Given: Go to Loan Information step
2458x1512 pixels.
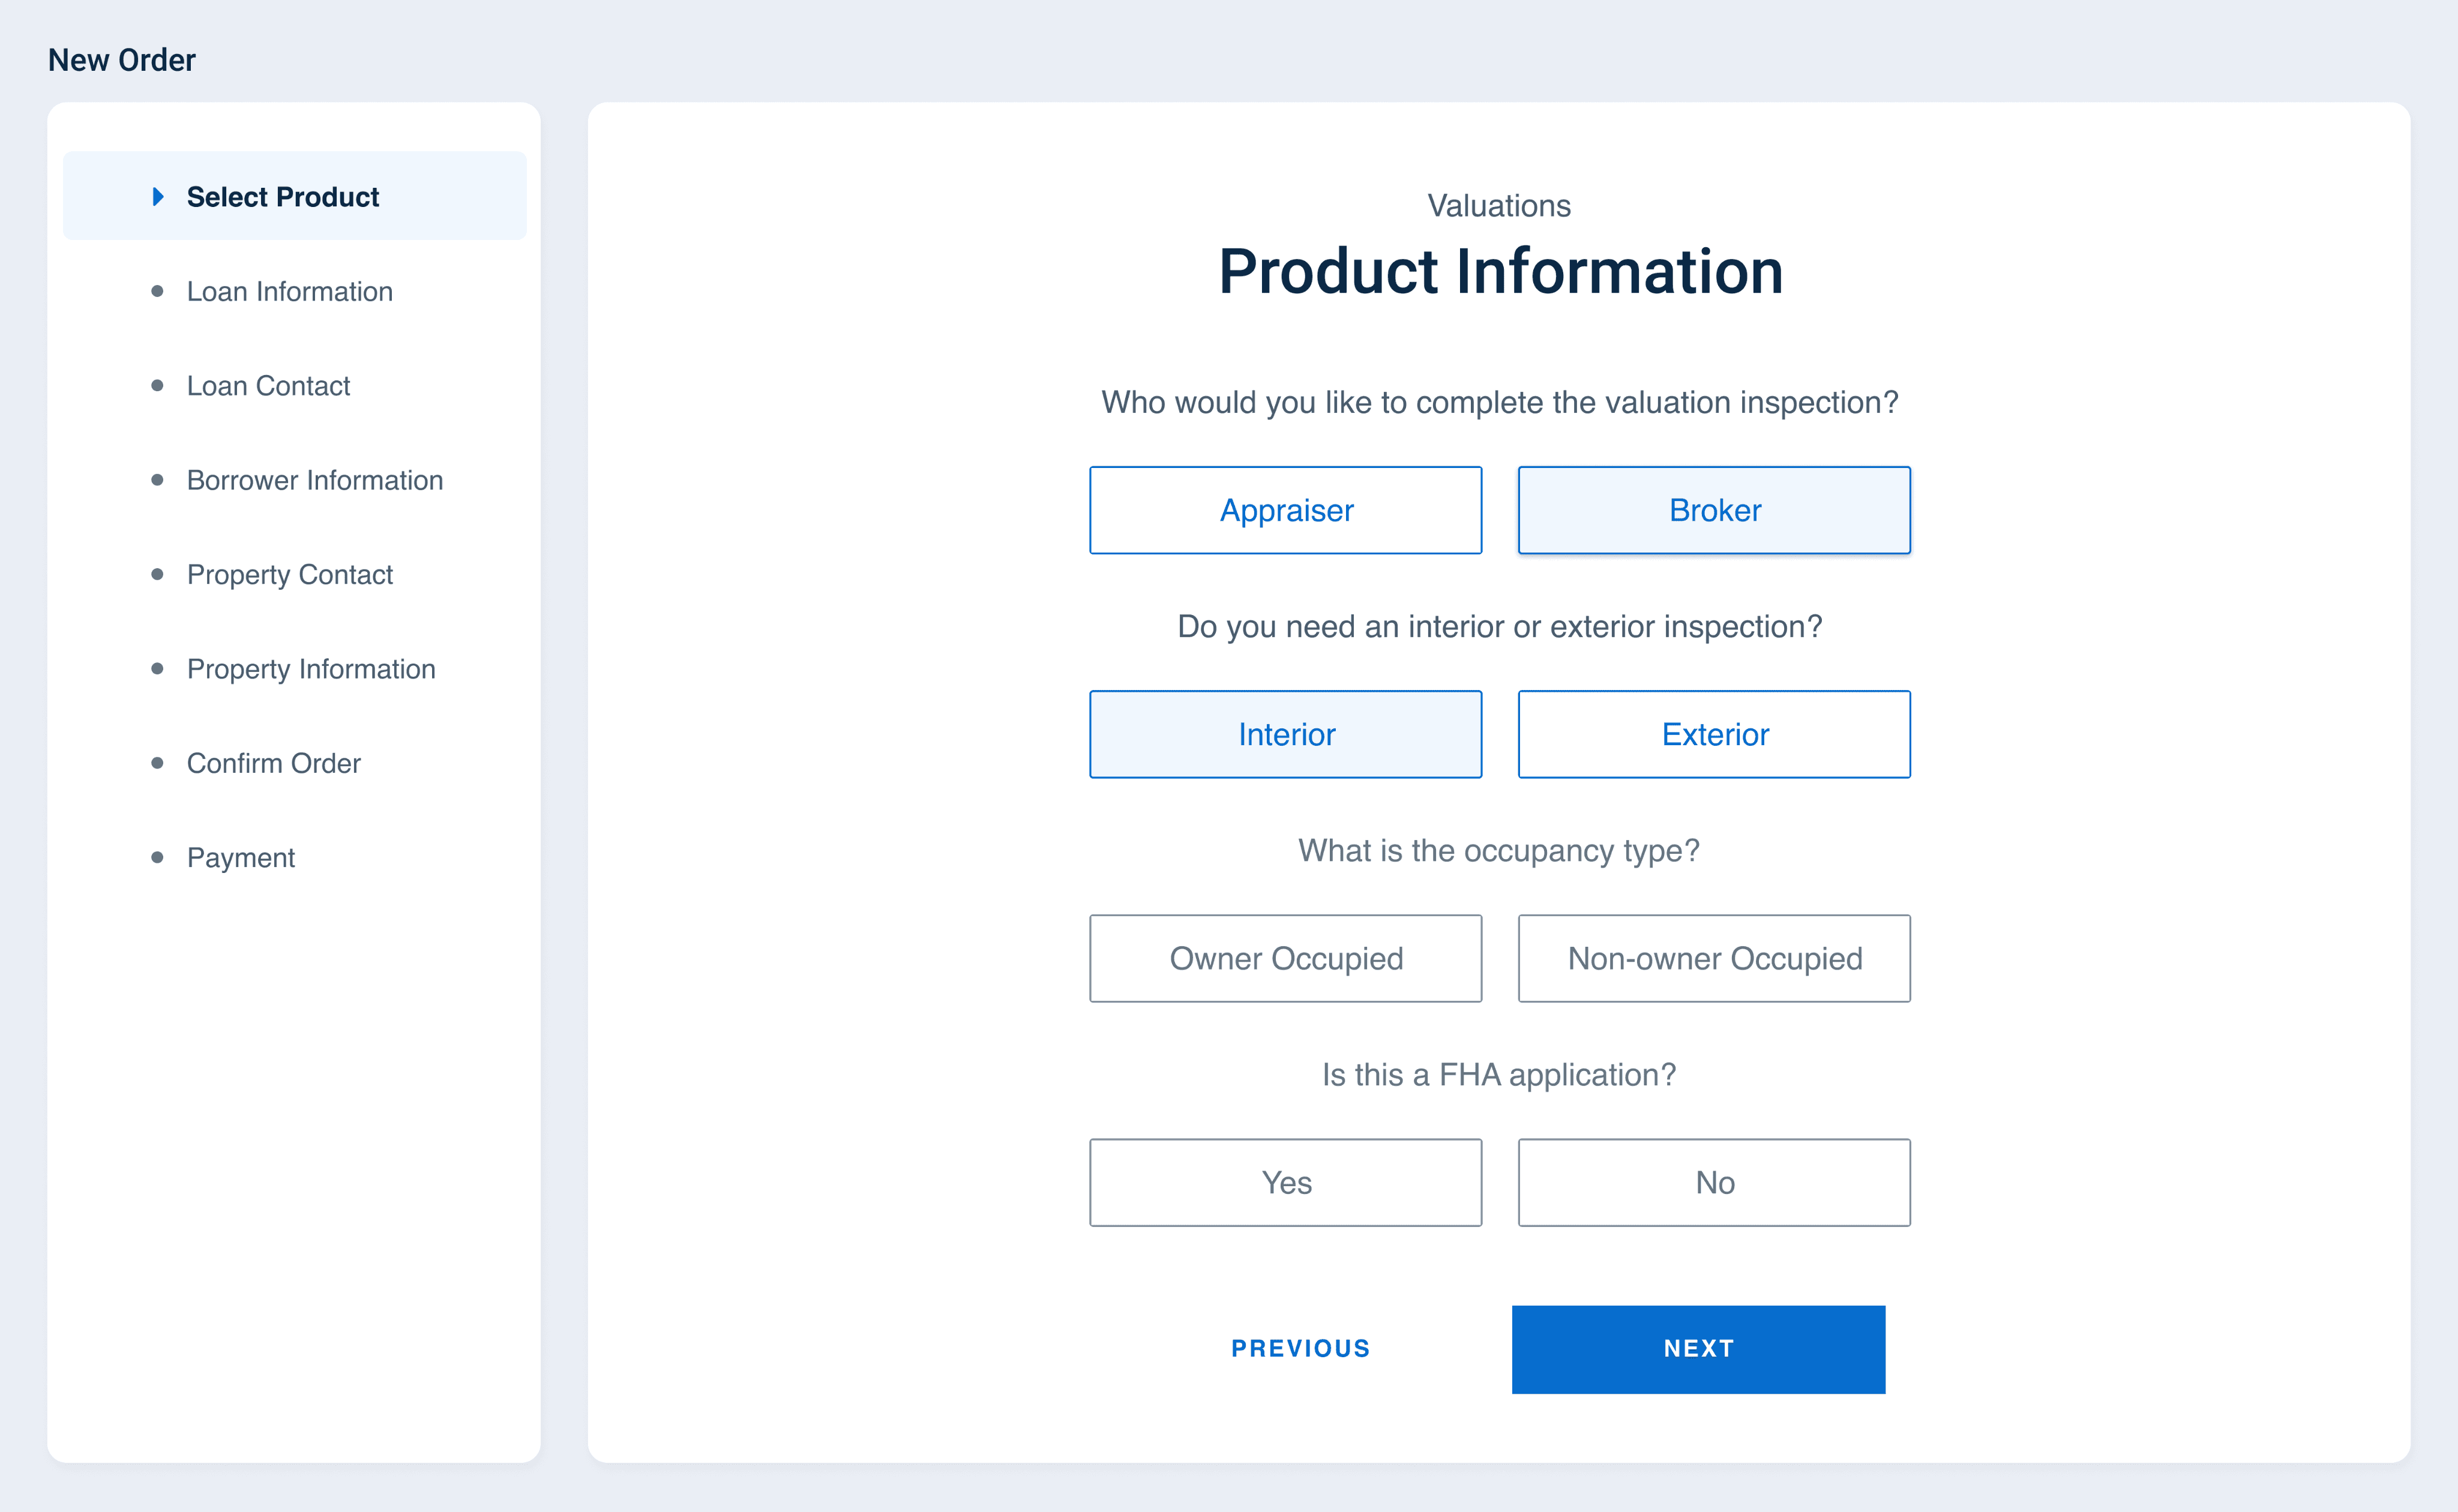Looking at the screenshot, I should [289, 291].
